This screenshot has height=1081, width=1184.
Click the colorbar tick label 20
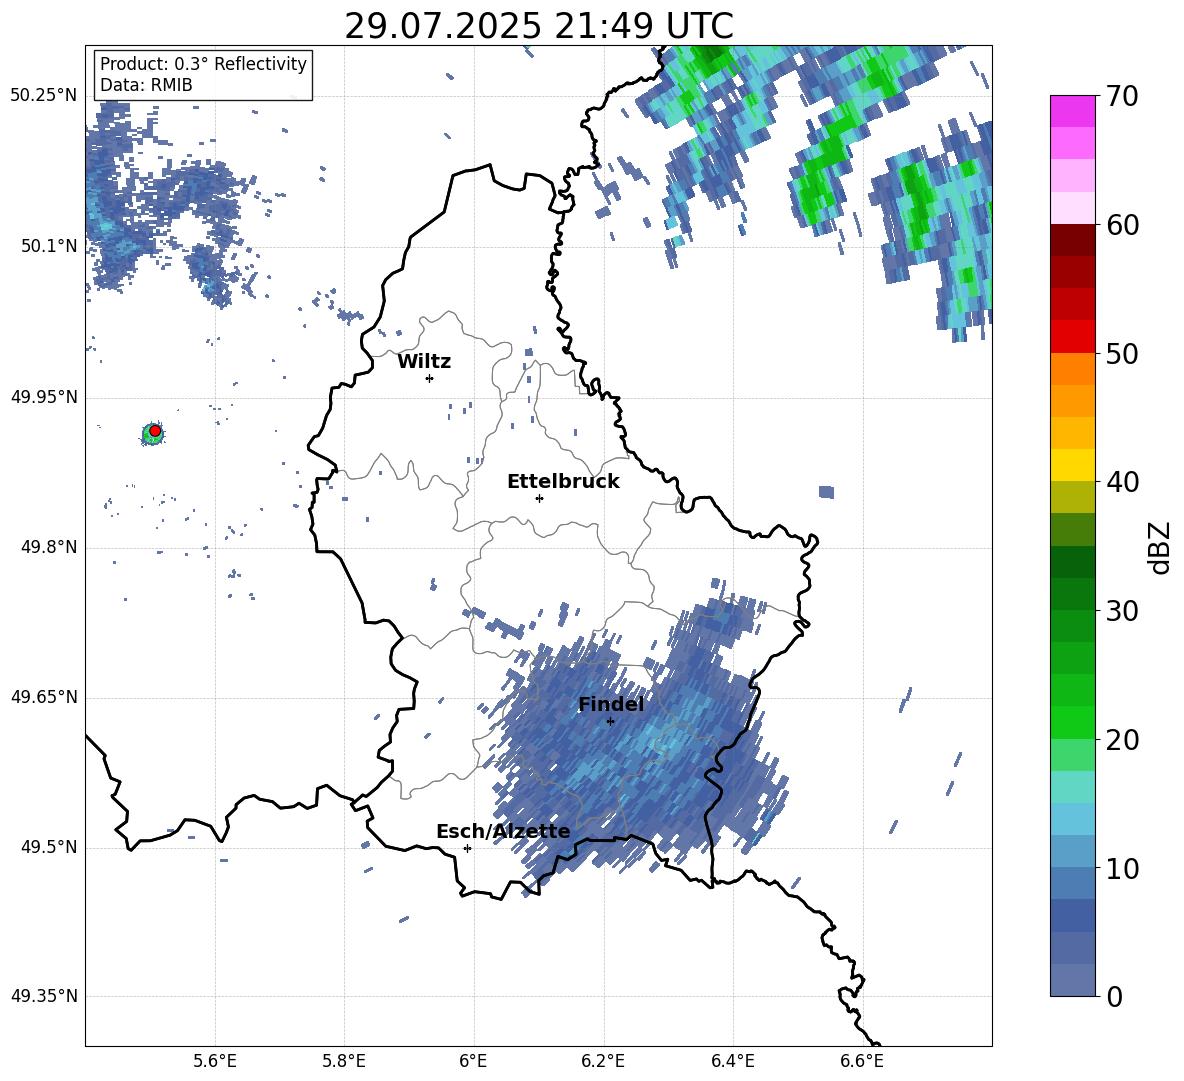[x=1122, y=739]
